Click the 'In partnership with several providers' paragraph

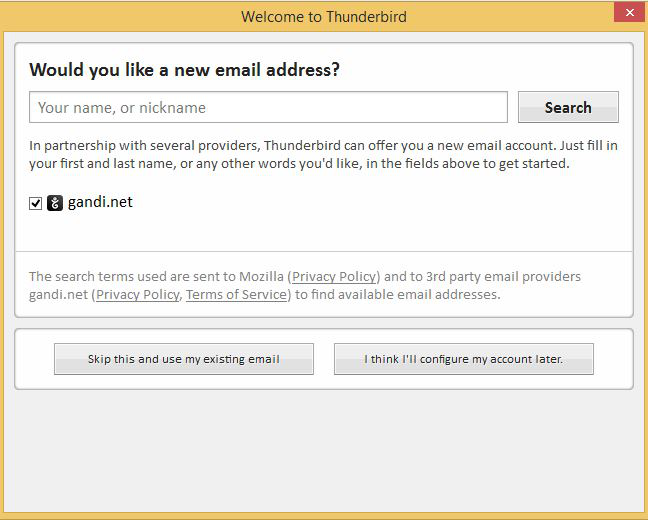(x=323, y=155)
